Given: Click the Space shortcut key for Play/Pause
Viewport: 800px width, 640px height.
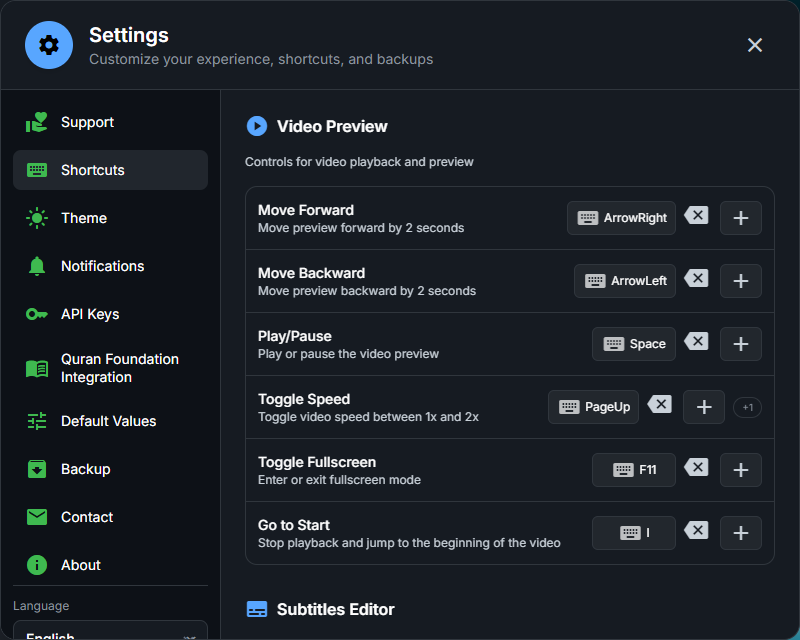Looking at the screenshot, I should click(634, 344).
